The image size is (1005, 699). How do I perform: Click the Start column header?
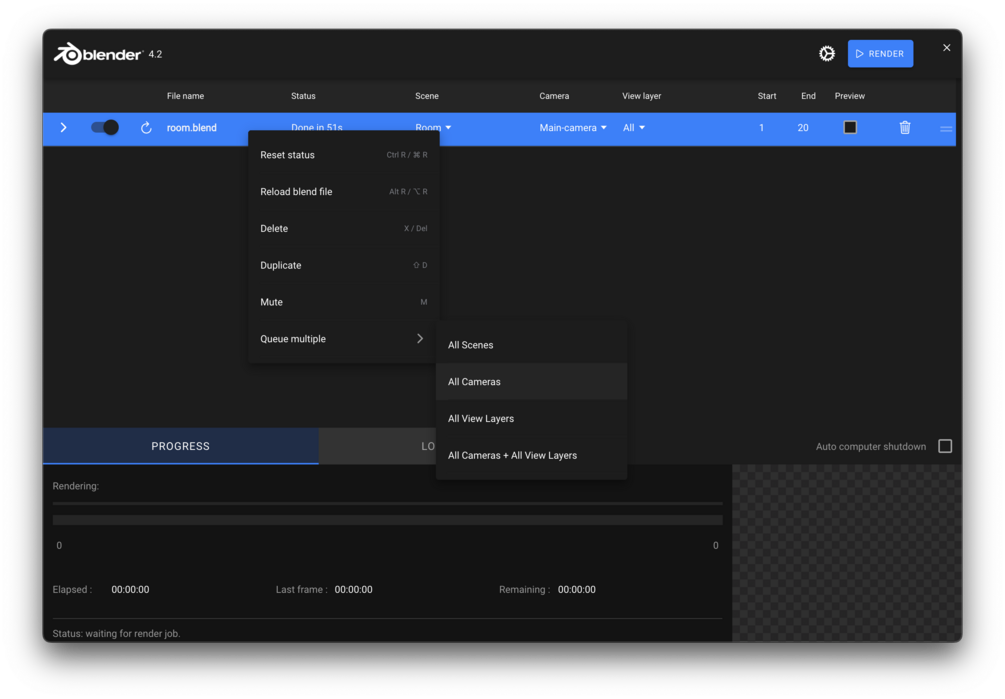(767, 96)
